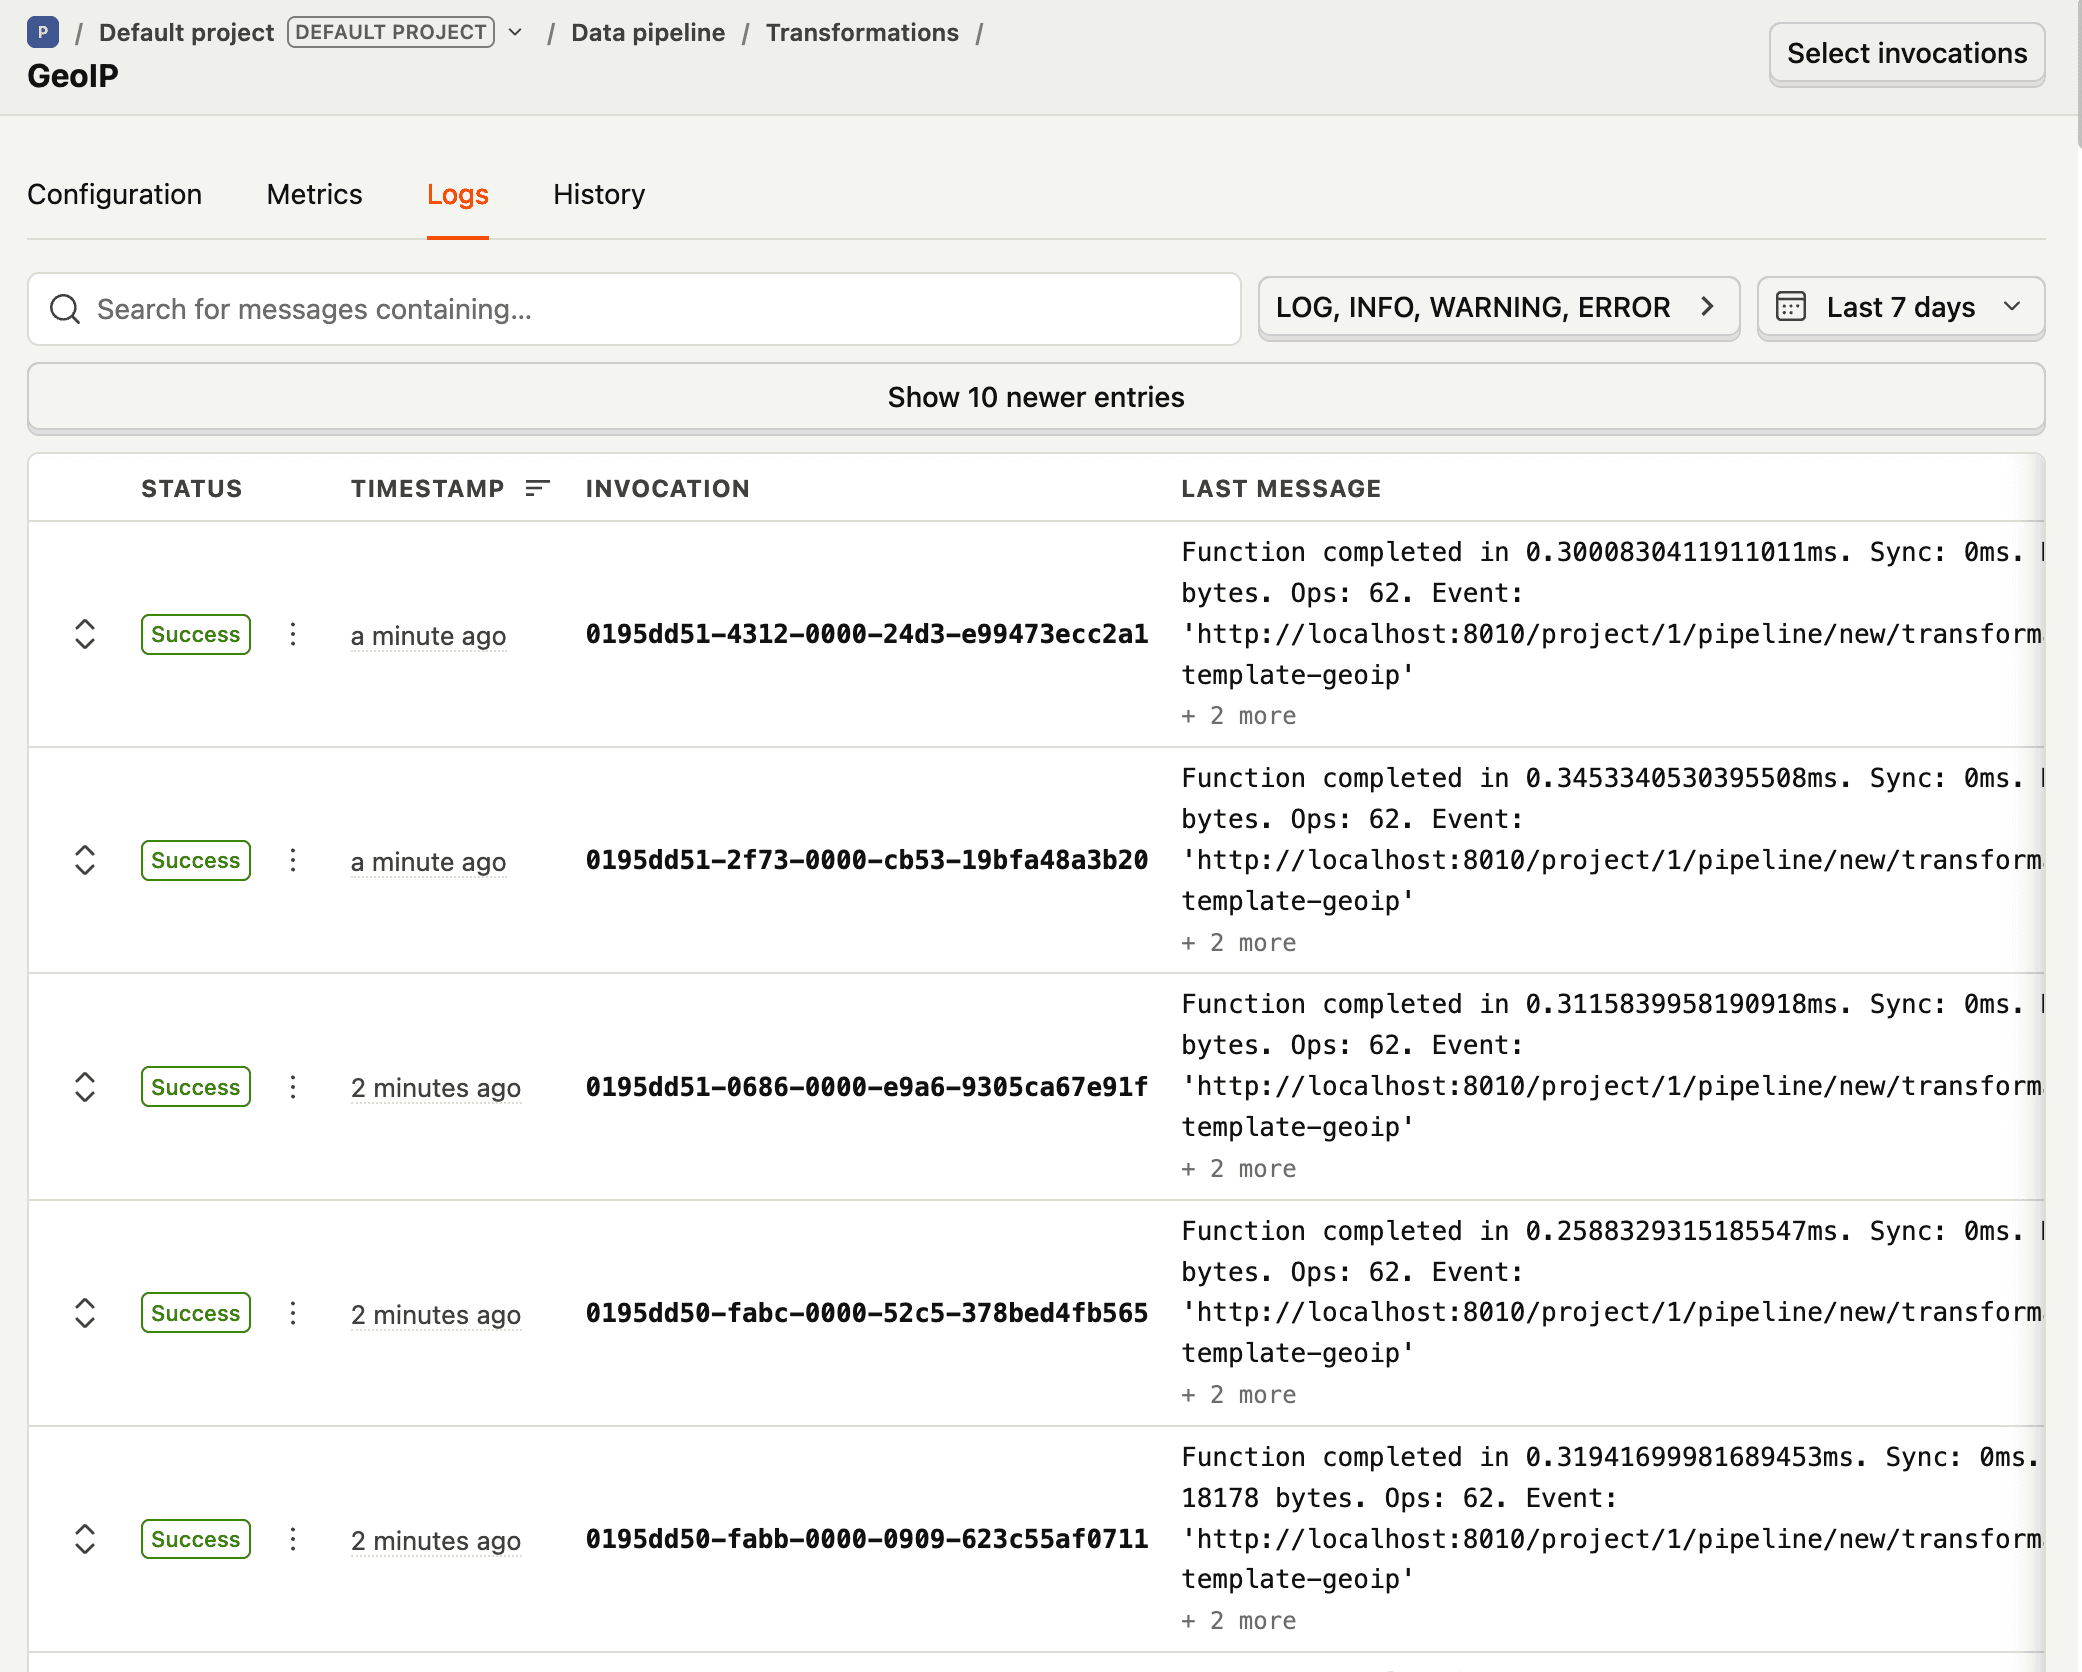This screenshot has width=2082, height=1672.
Task: Click invocation ID 0195dd51-4312-0000-24d3-e99473ecc2a1
Action: pyautogui.click(x=867, y=634)
